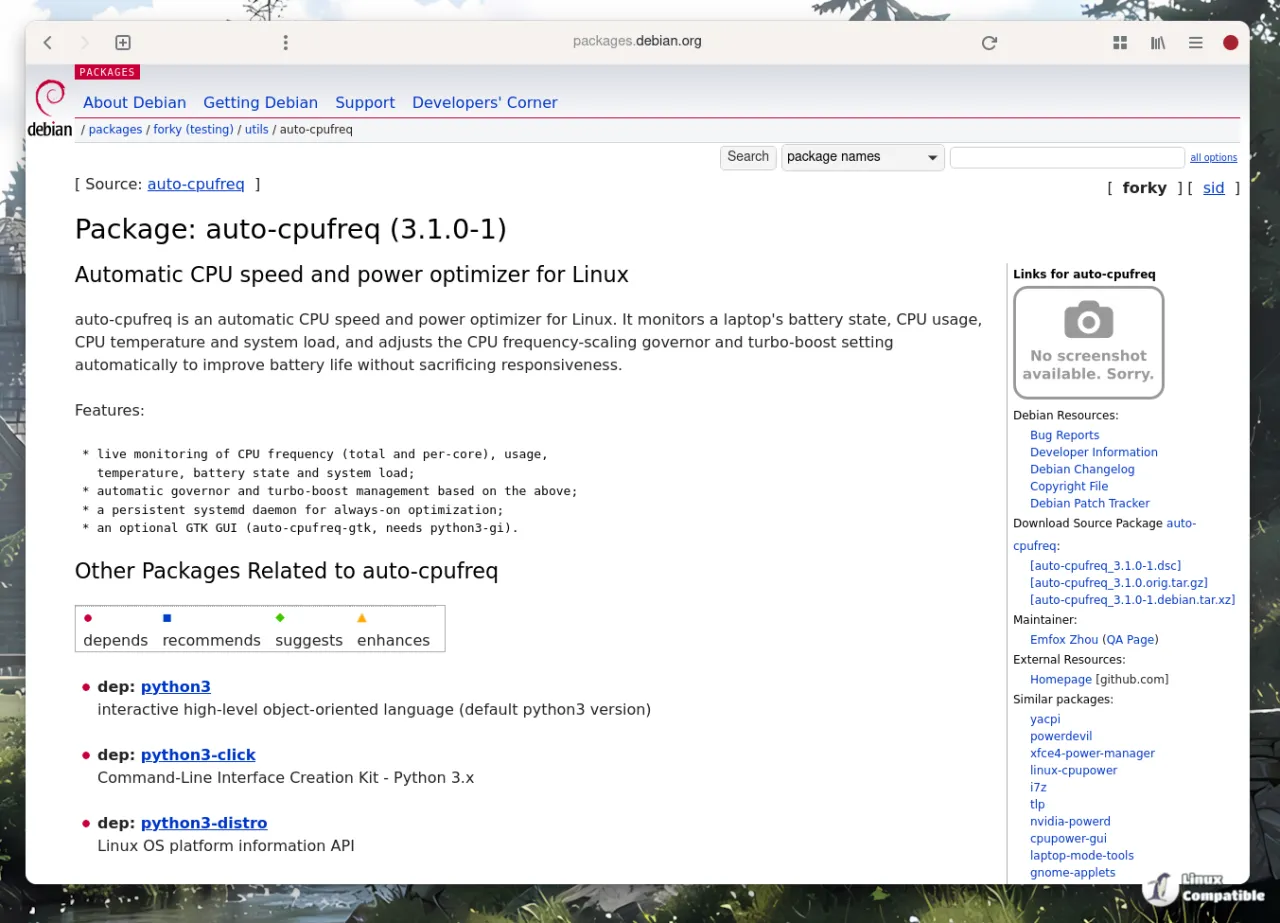This screenshot has height=923, width=1280.
Task: Focus the package search text field
Action: (x=1067, y=157)
